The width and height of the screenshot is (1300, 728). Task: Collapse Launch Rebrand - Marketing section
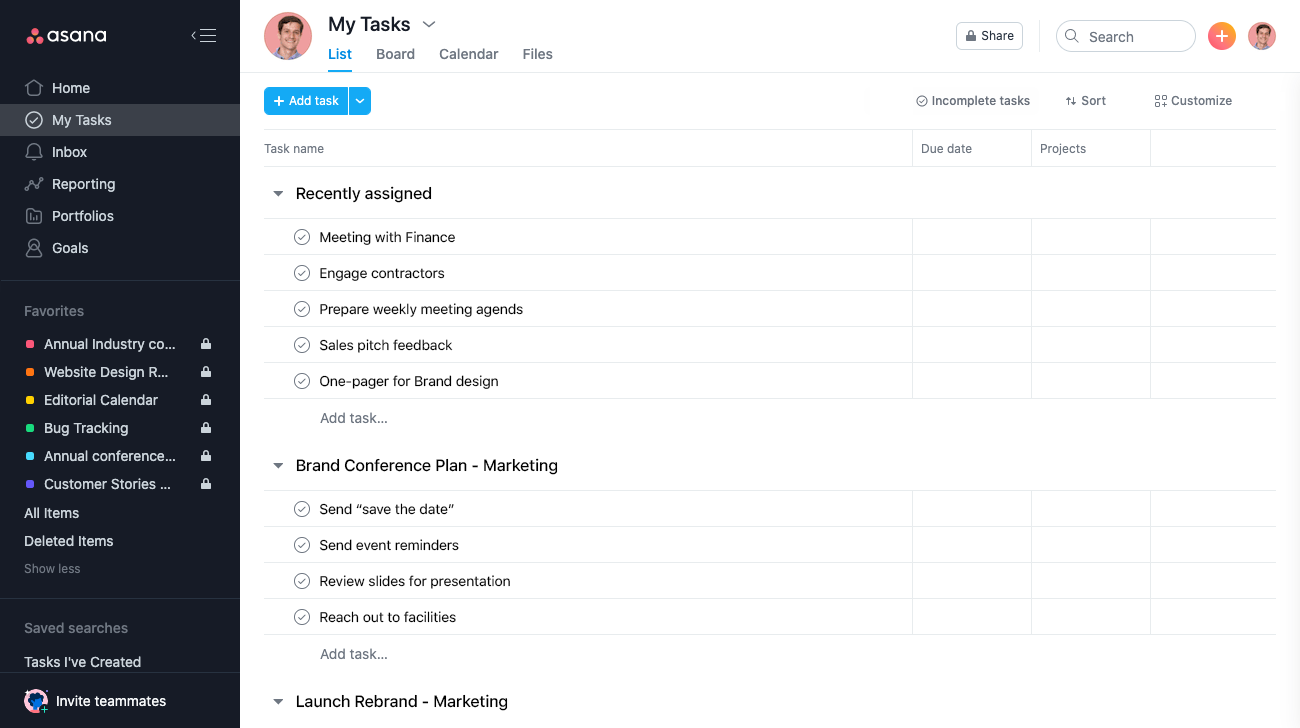pos(278,702)
